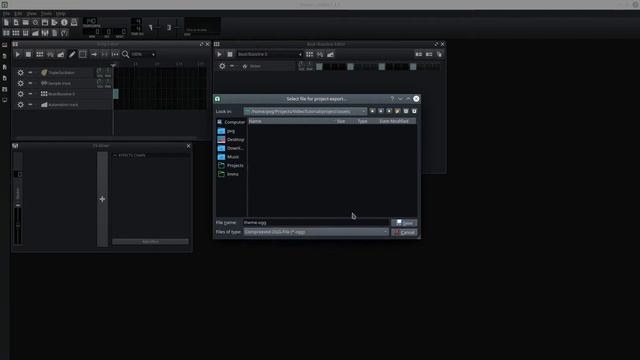Open Automation track gear menu
The height and width of the screenshot is (360, 640).
coord(20,105)
